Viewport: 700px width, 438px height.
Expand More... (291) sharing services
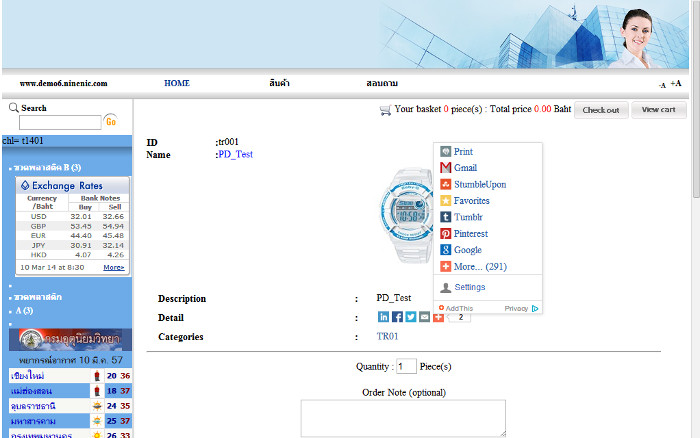[480, 267]
